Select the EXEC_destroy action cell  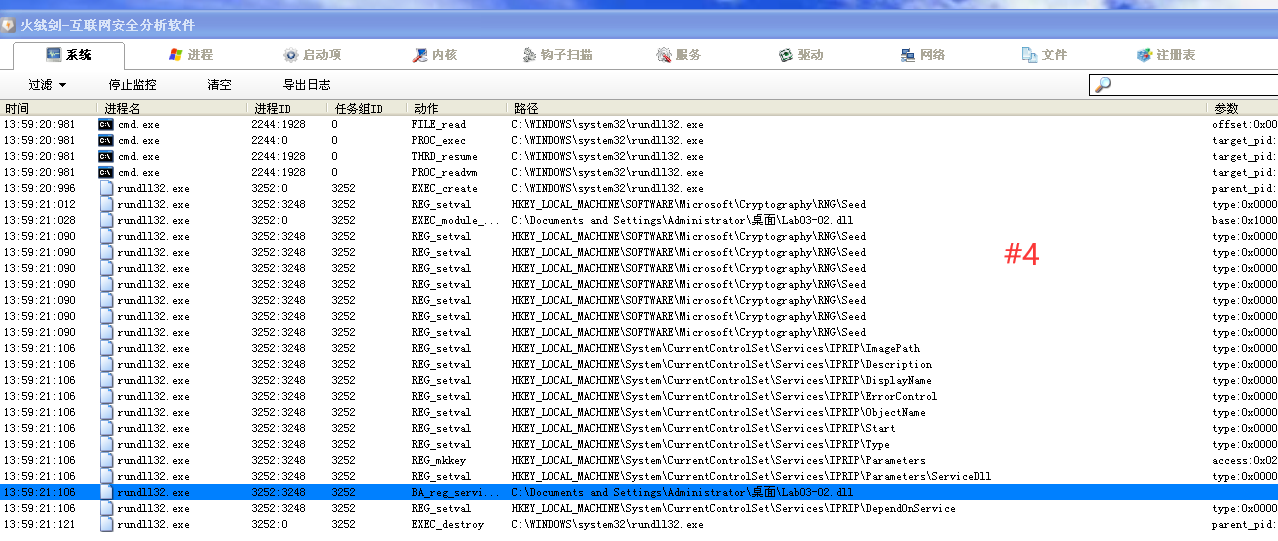448,525
